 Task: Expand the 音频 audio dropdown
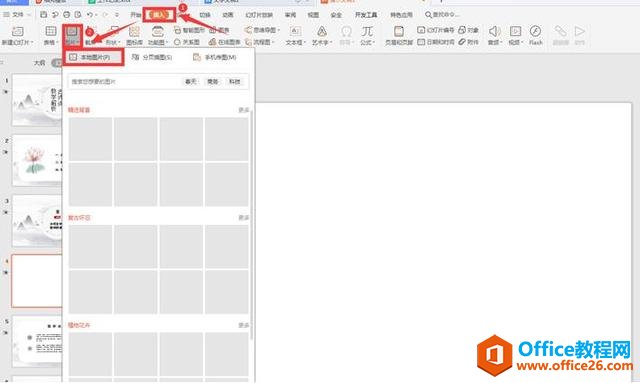pos(495,42)
